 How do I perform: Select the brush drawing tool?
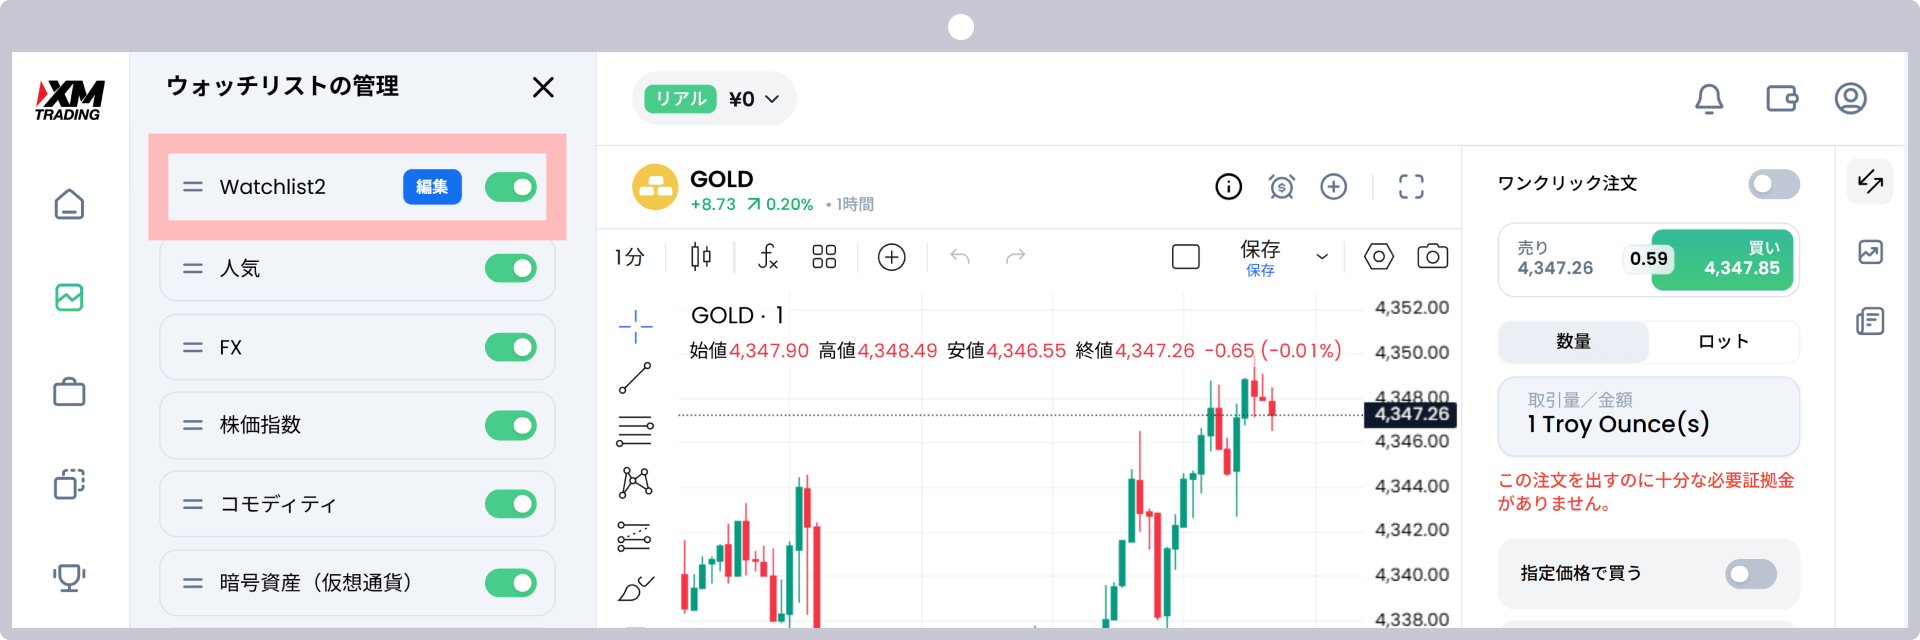pyautogui.click(x=636, y=589)
